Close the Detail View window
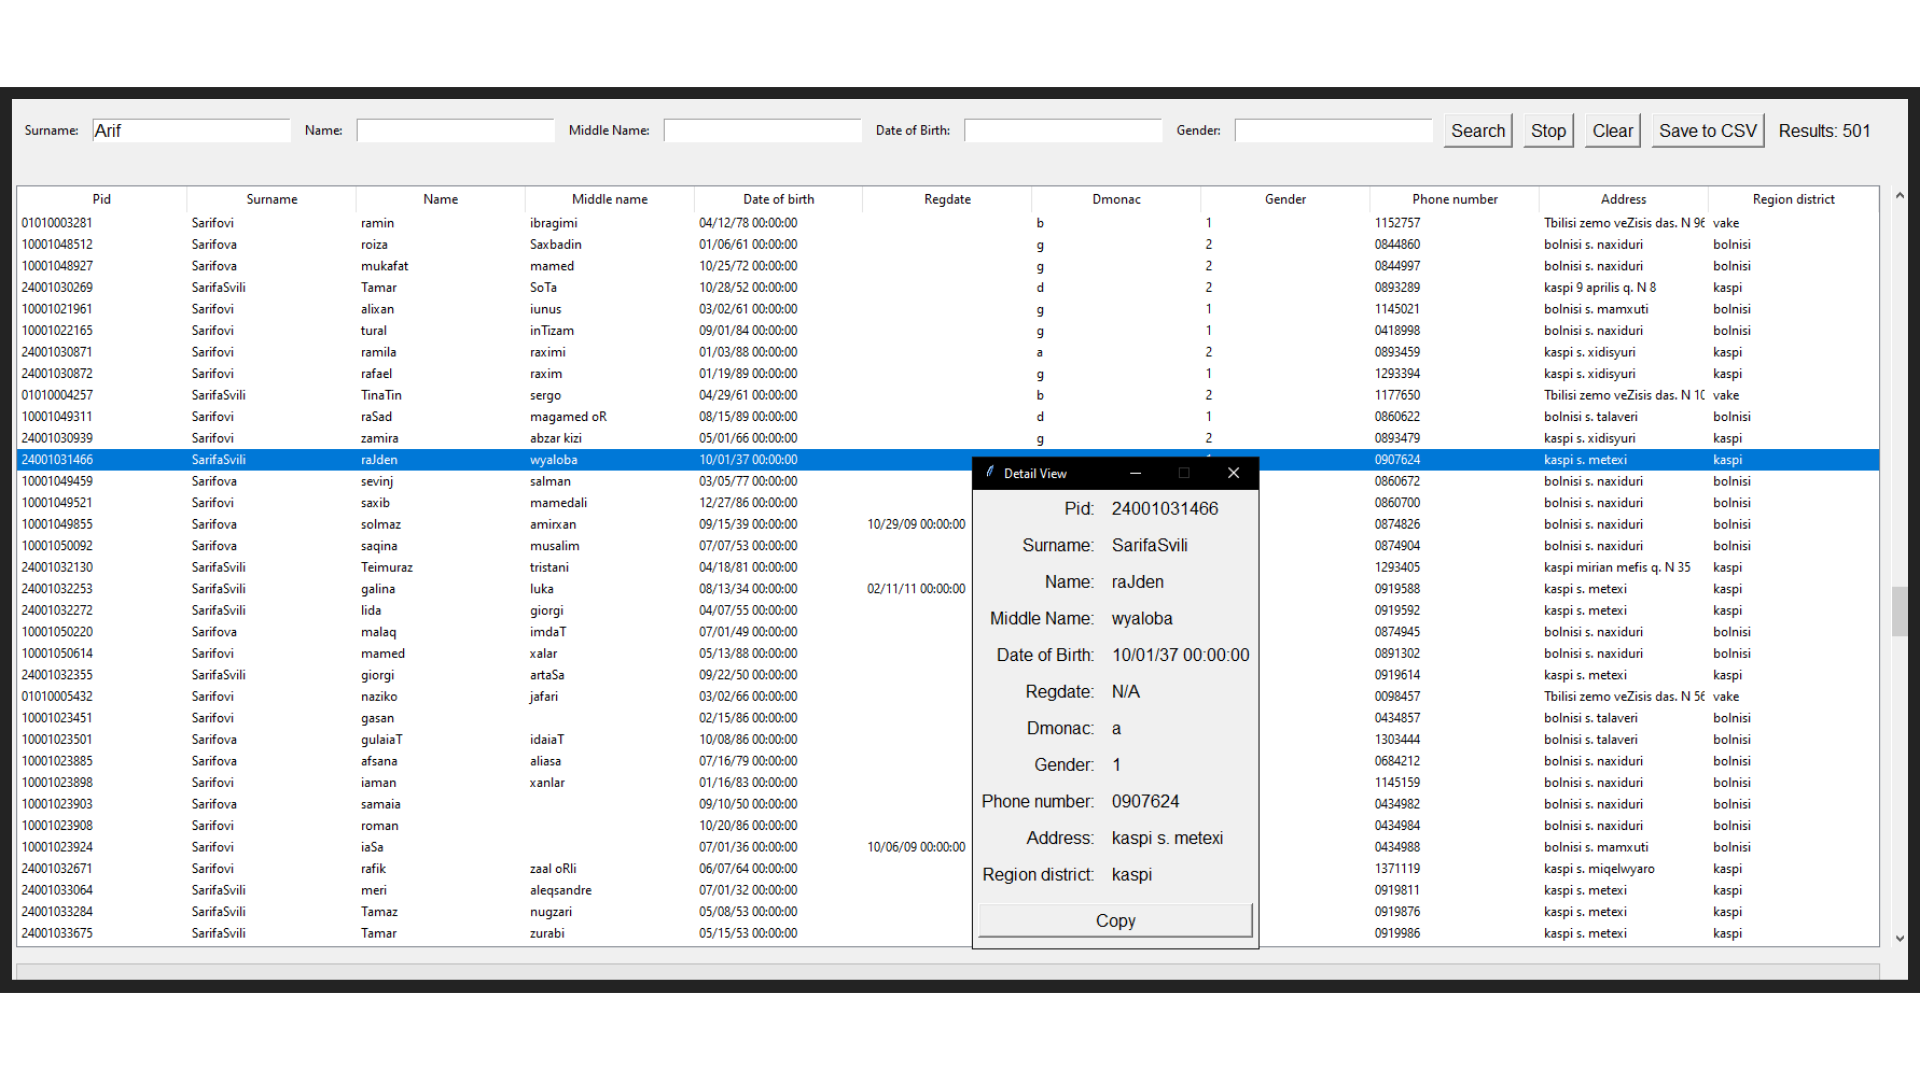The width and height of the screenshot is (1920, 1080). point(1233,473)
